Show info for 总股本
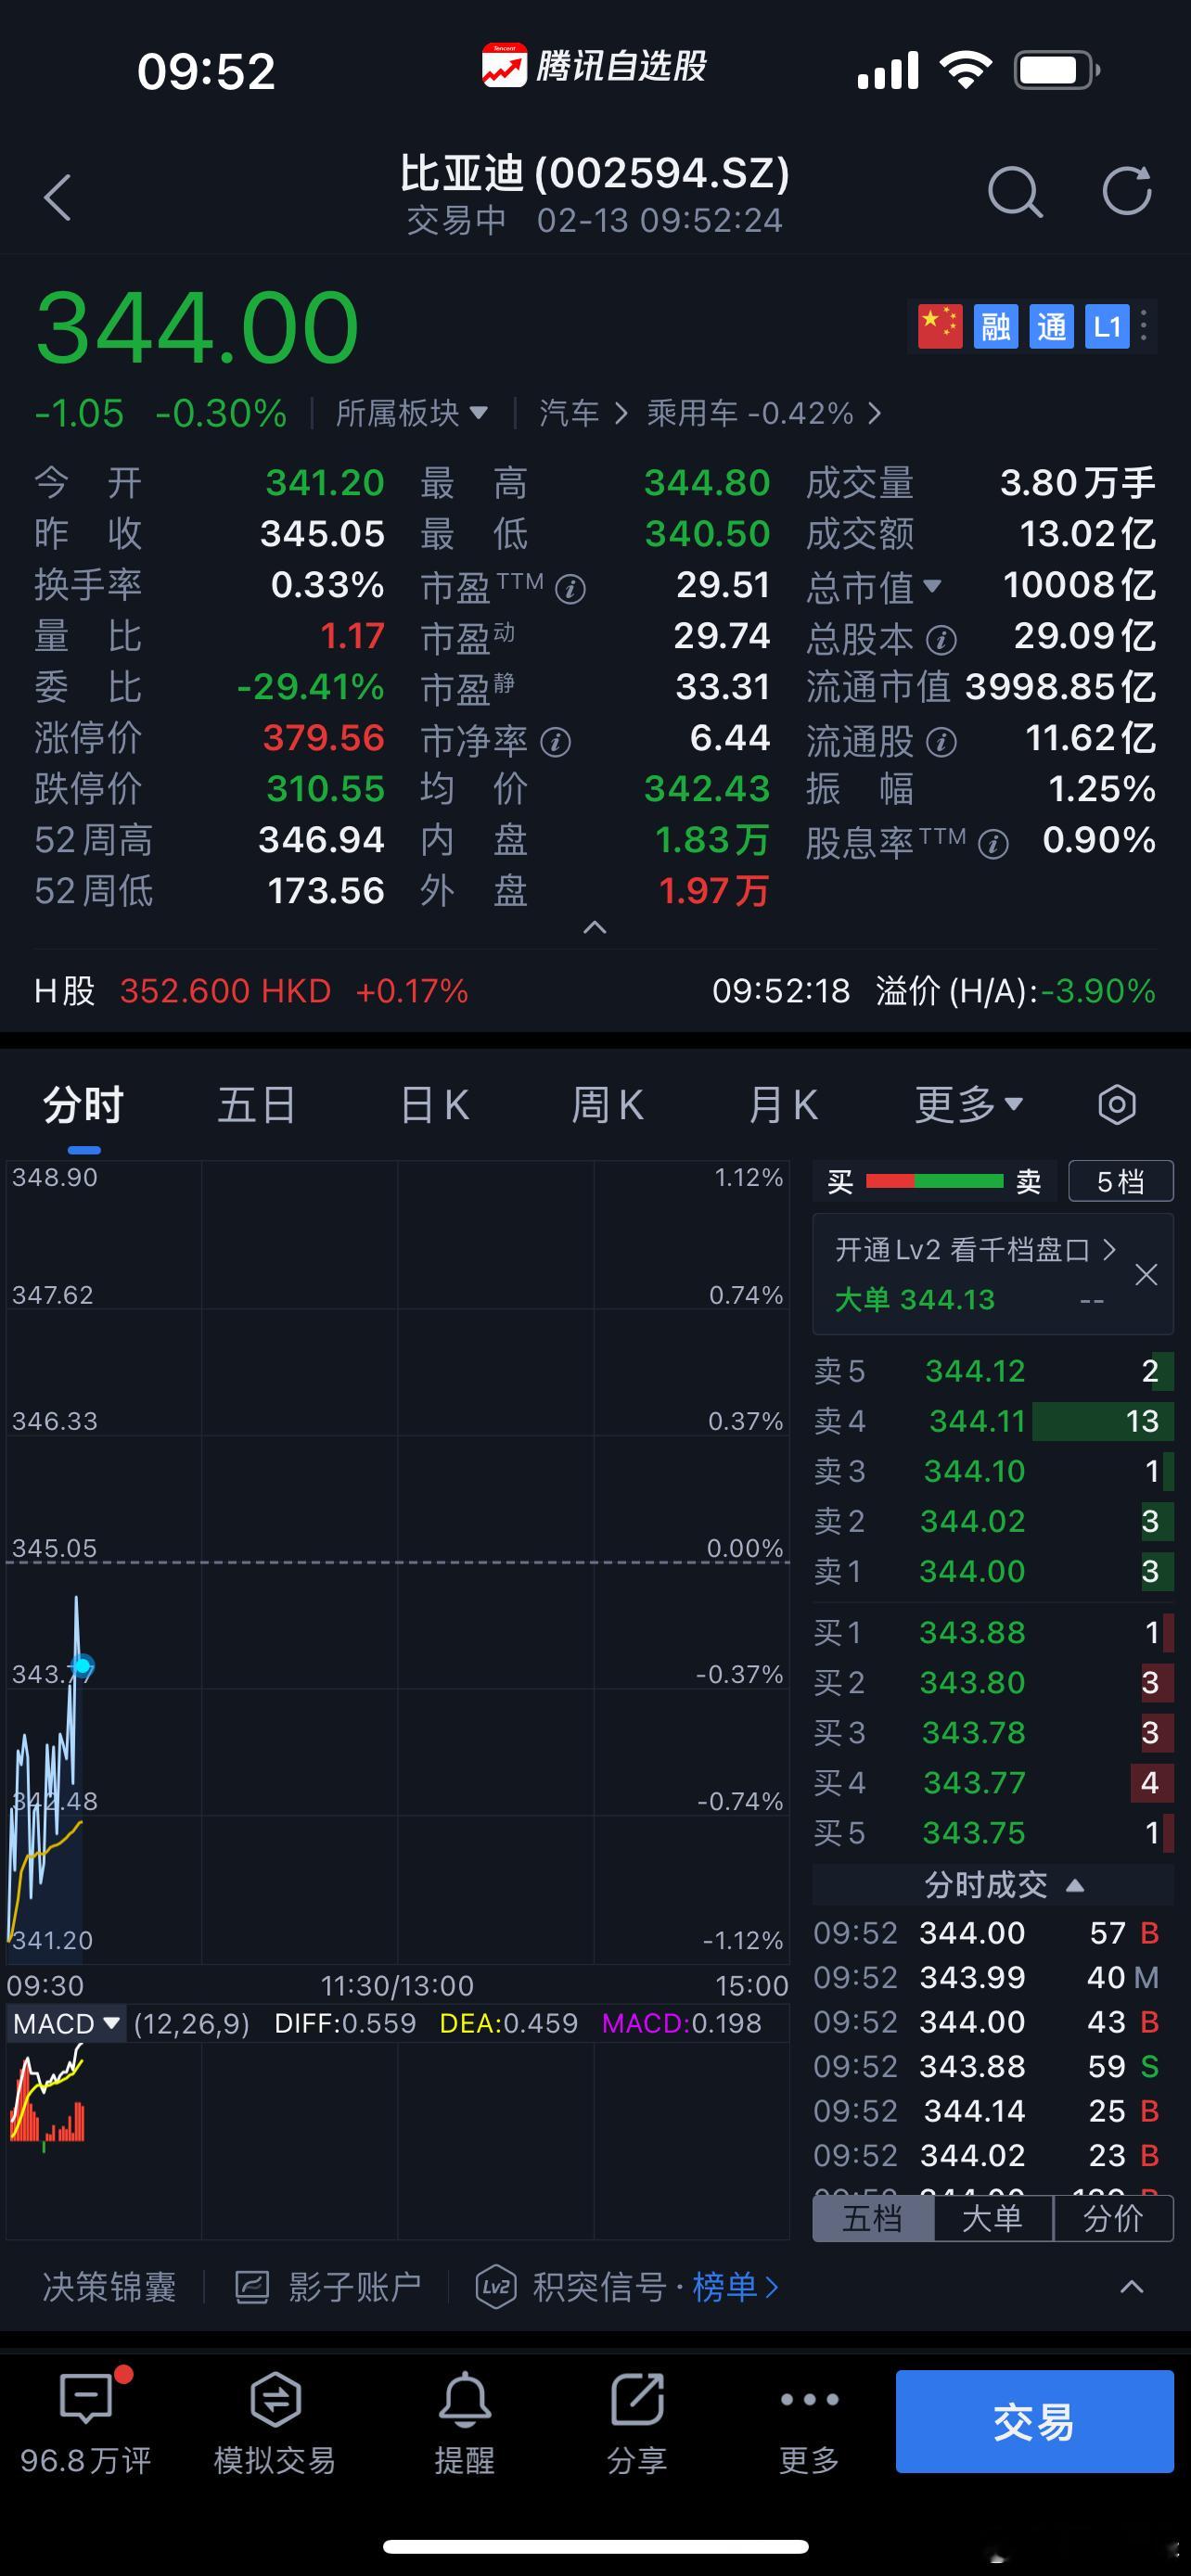 point(941,639)
